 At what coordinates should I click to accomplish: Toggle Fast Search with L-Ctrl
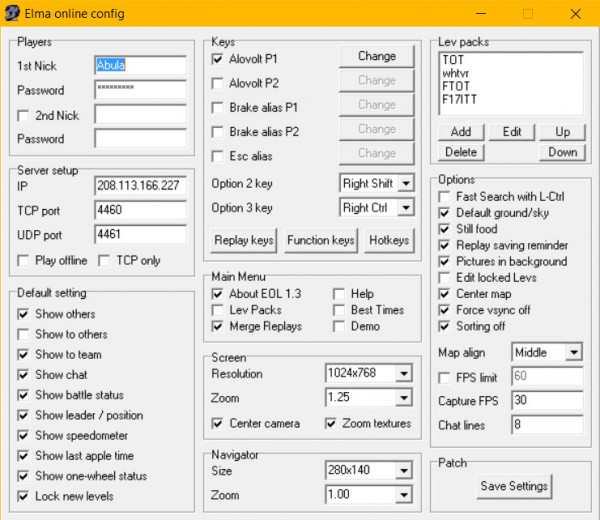[x=446, y=197]
